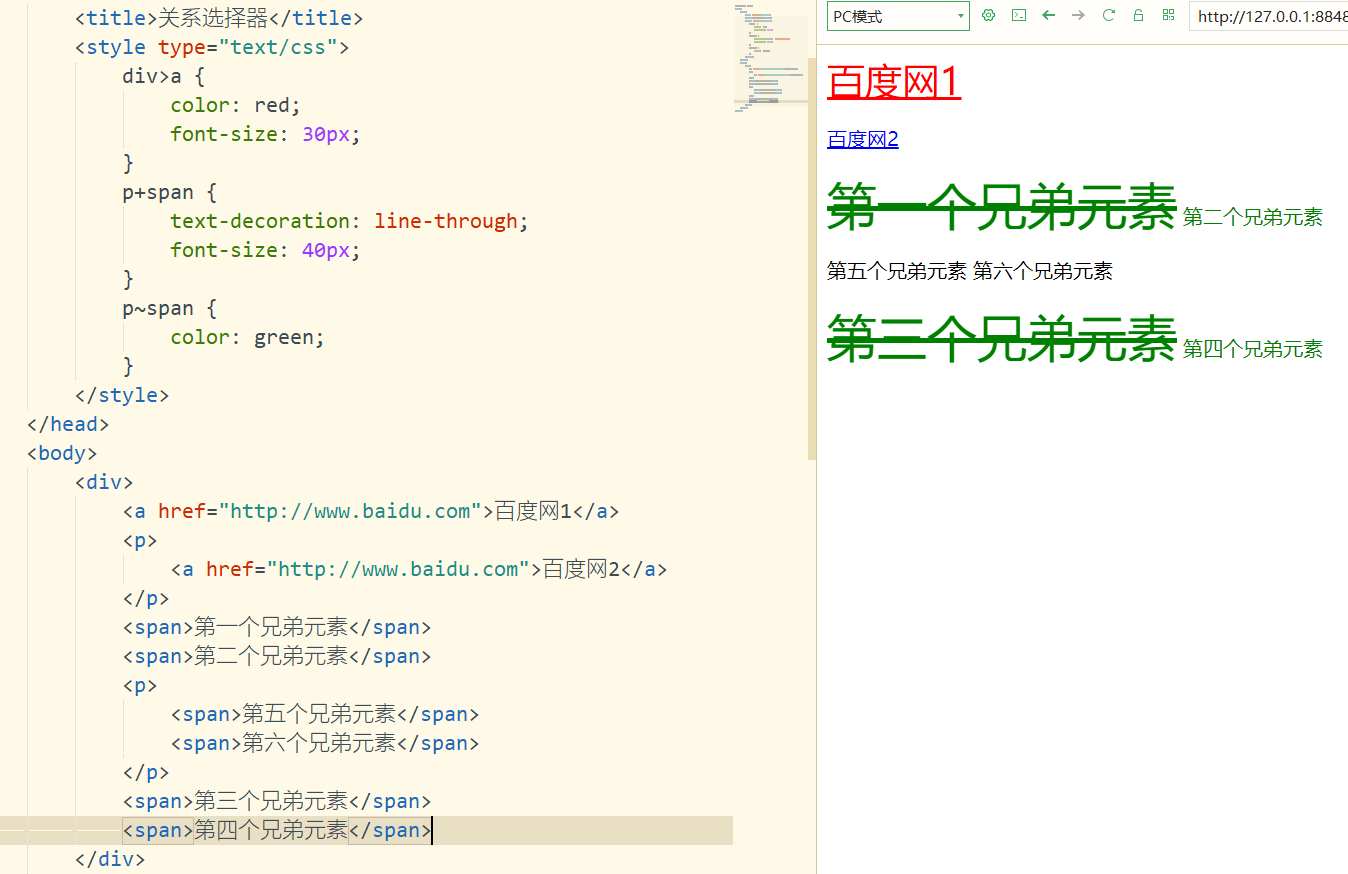Screen dimensions: 1348x874
Task: Click the span line 第一个兄弟元素 in code
Action: [277, 627]
